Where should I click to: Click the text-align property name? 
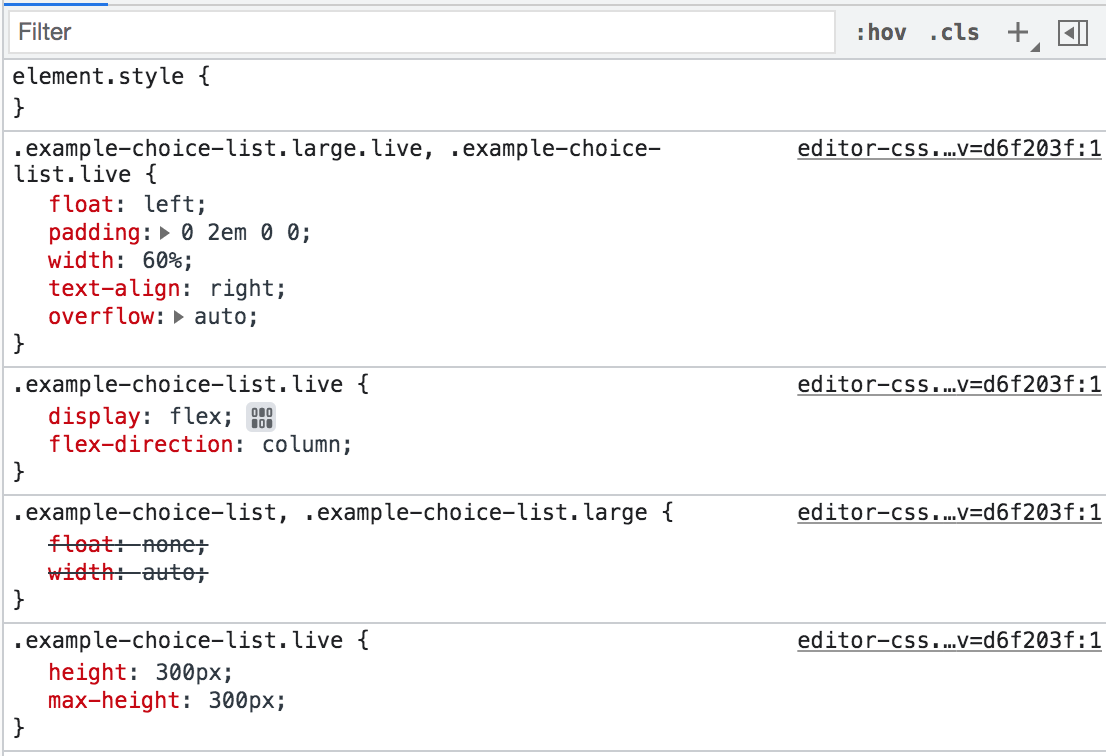pyautogui.click(x=114, y=288)
